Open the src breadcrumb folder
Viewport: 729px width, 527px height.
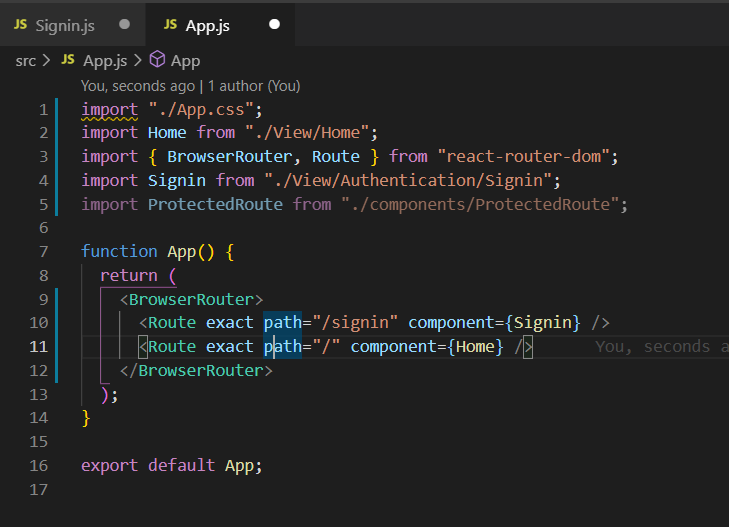[26, 61]
